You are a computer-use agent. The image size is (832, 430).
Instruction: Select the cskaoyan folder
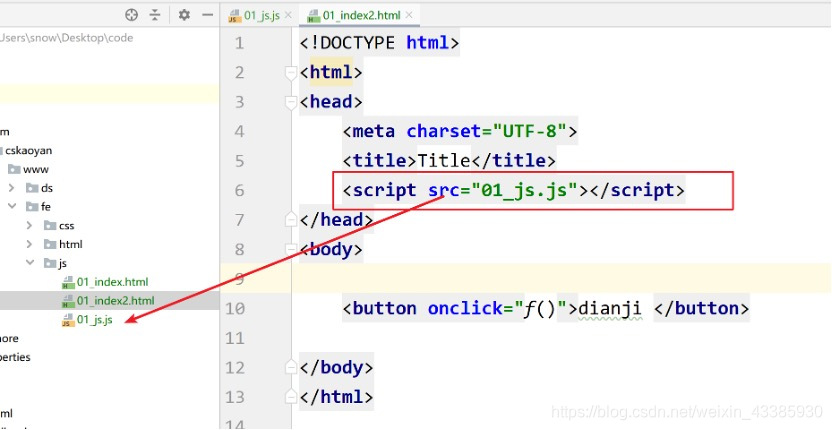27,150
